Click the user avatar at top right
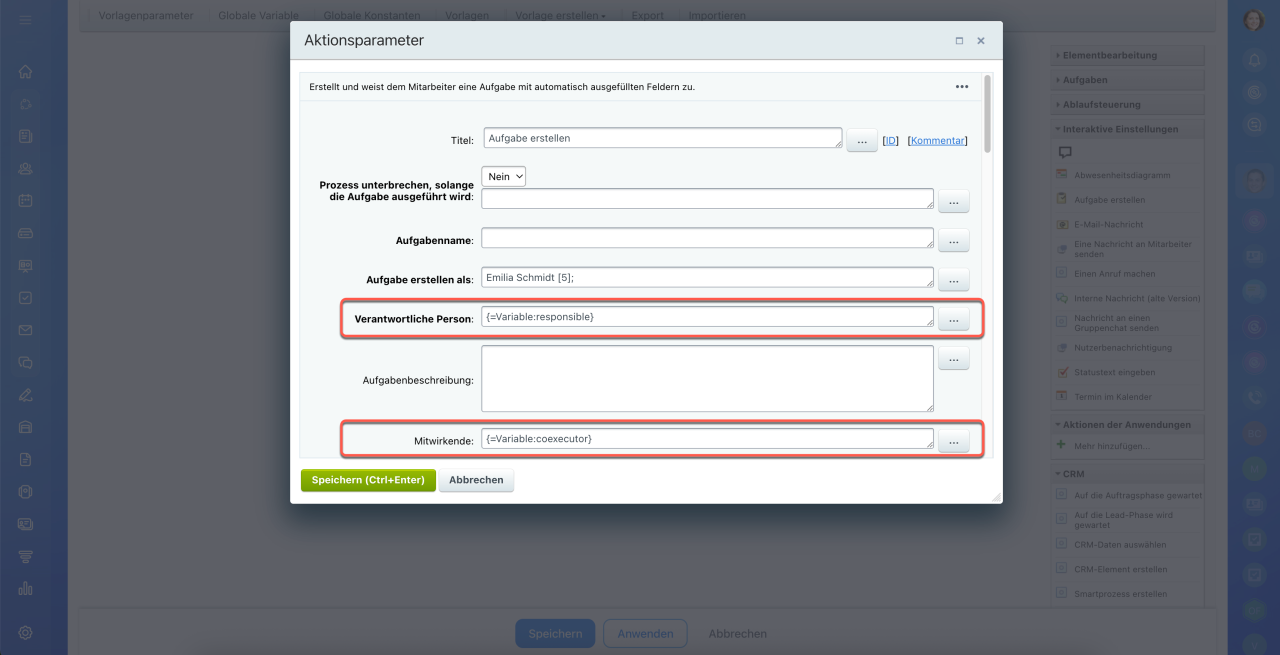Image resolution: width=1280 pixels, height=655 pixels. (1253, 21)
